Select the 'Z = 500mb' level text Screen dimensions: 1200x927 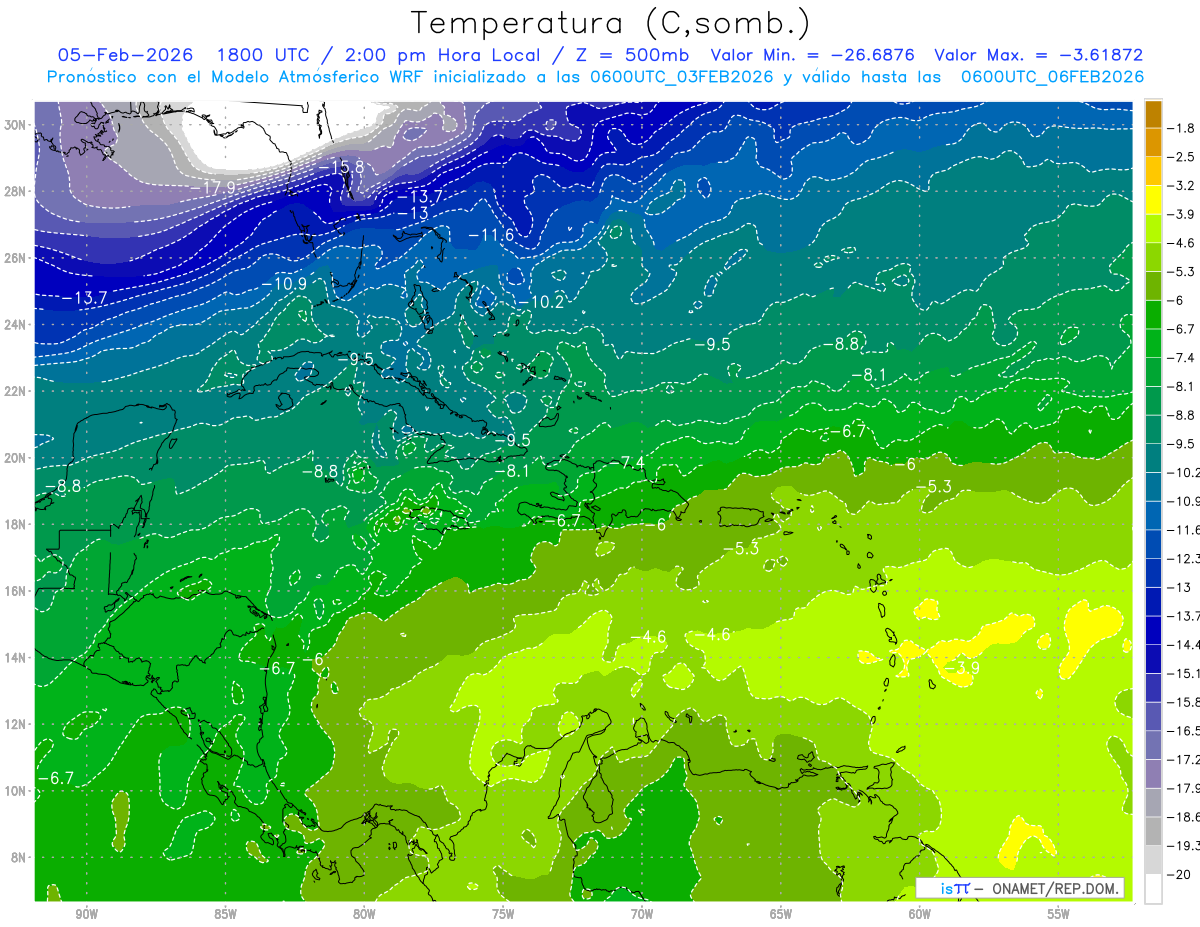(627, 55)
